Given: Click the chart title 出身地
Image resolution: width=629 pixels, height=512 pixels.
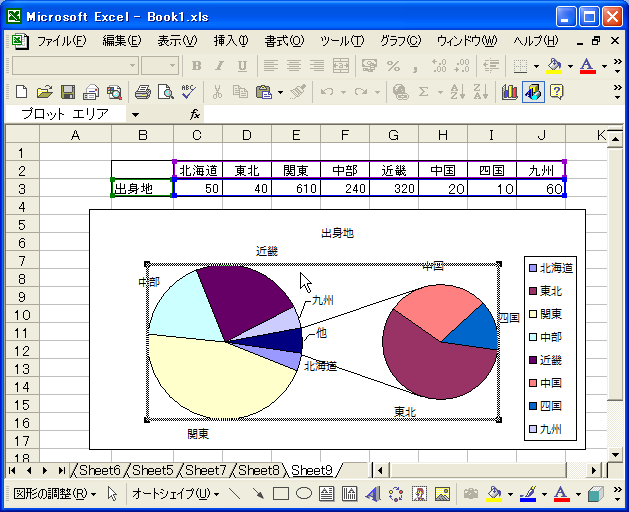Looking at the screenshot, I should [337, 233].
